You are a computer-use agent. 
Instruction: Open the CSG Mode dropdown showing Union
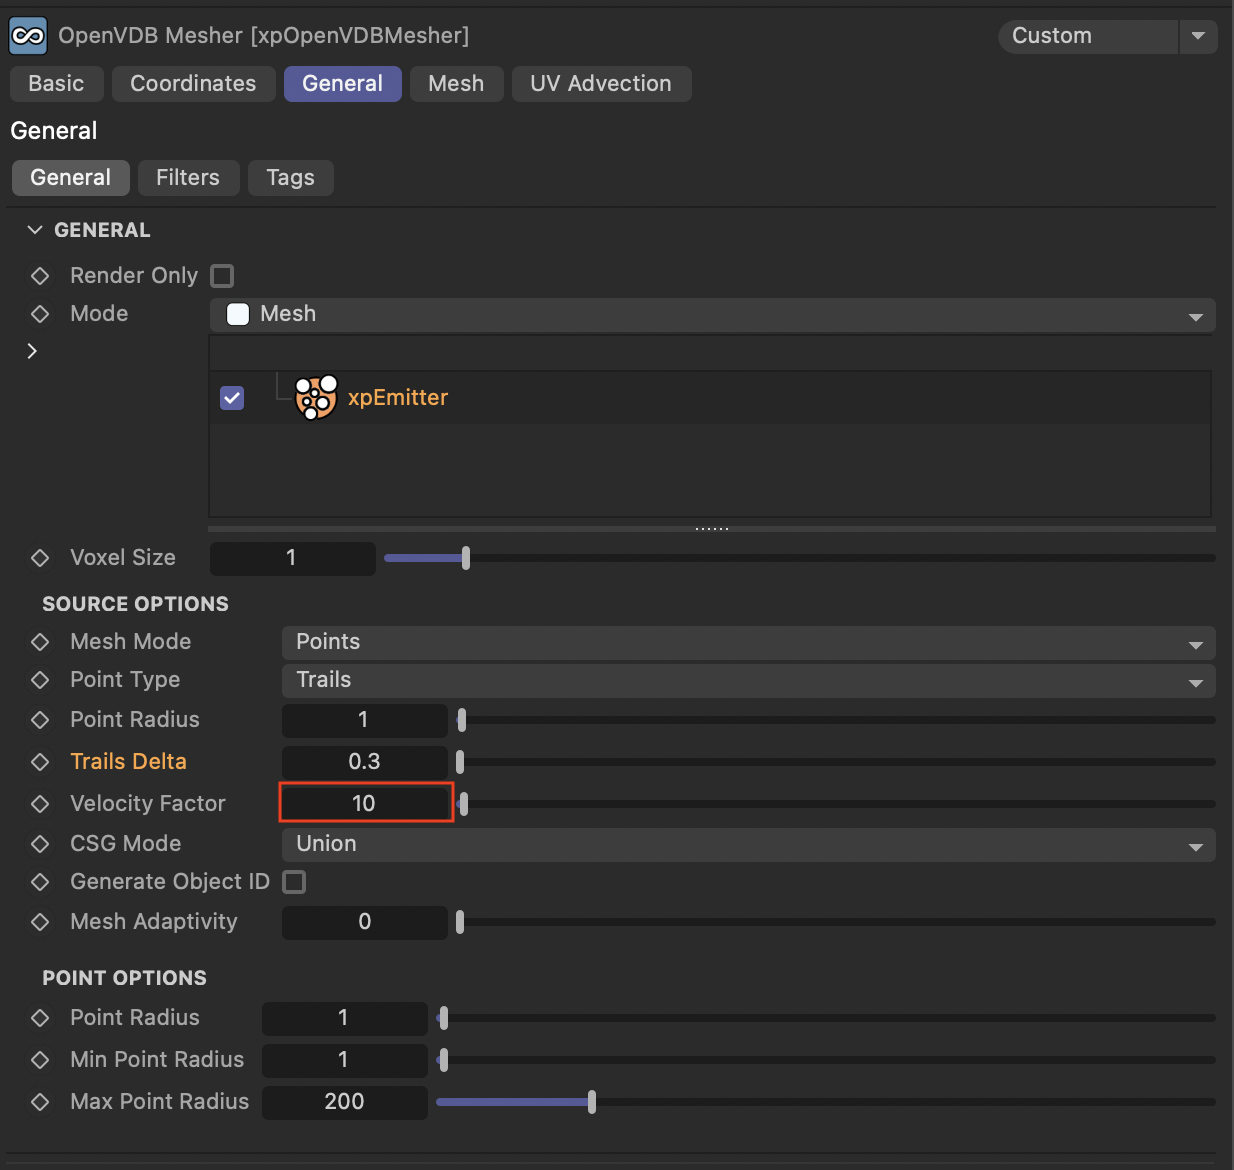point(748,844)
